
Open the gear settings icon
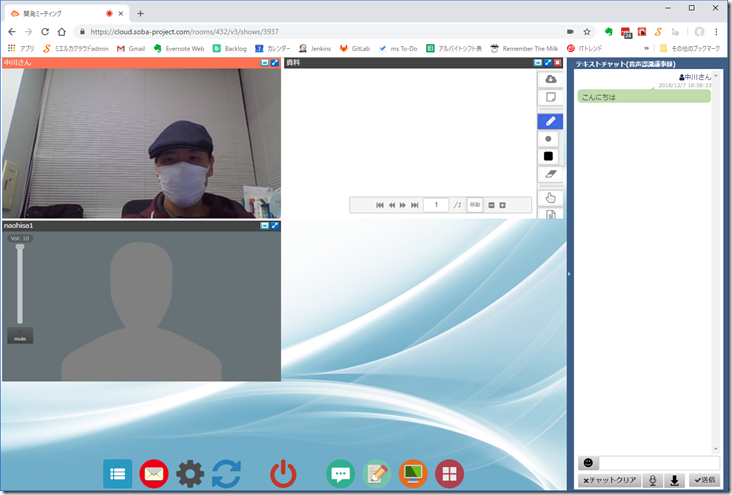click(x=190, y=474)
